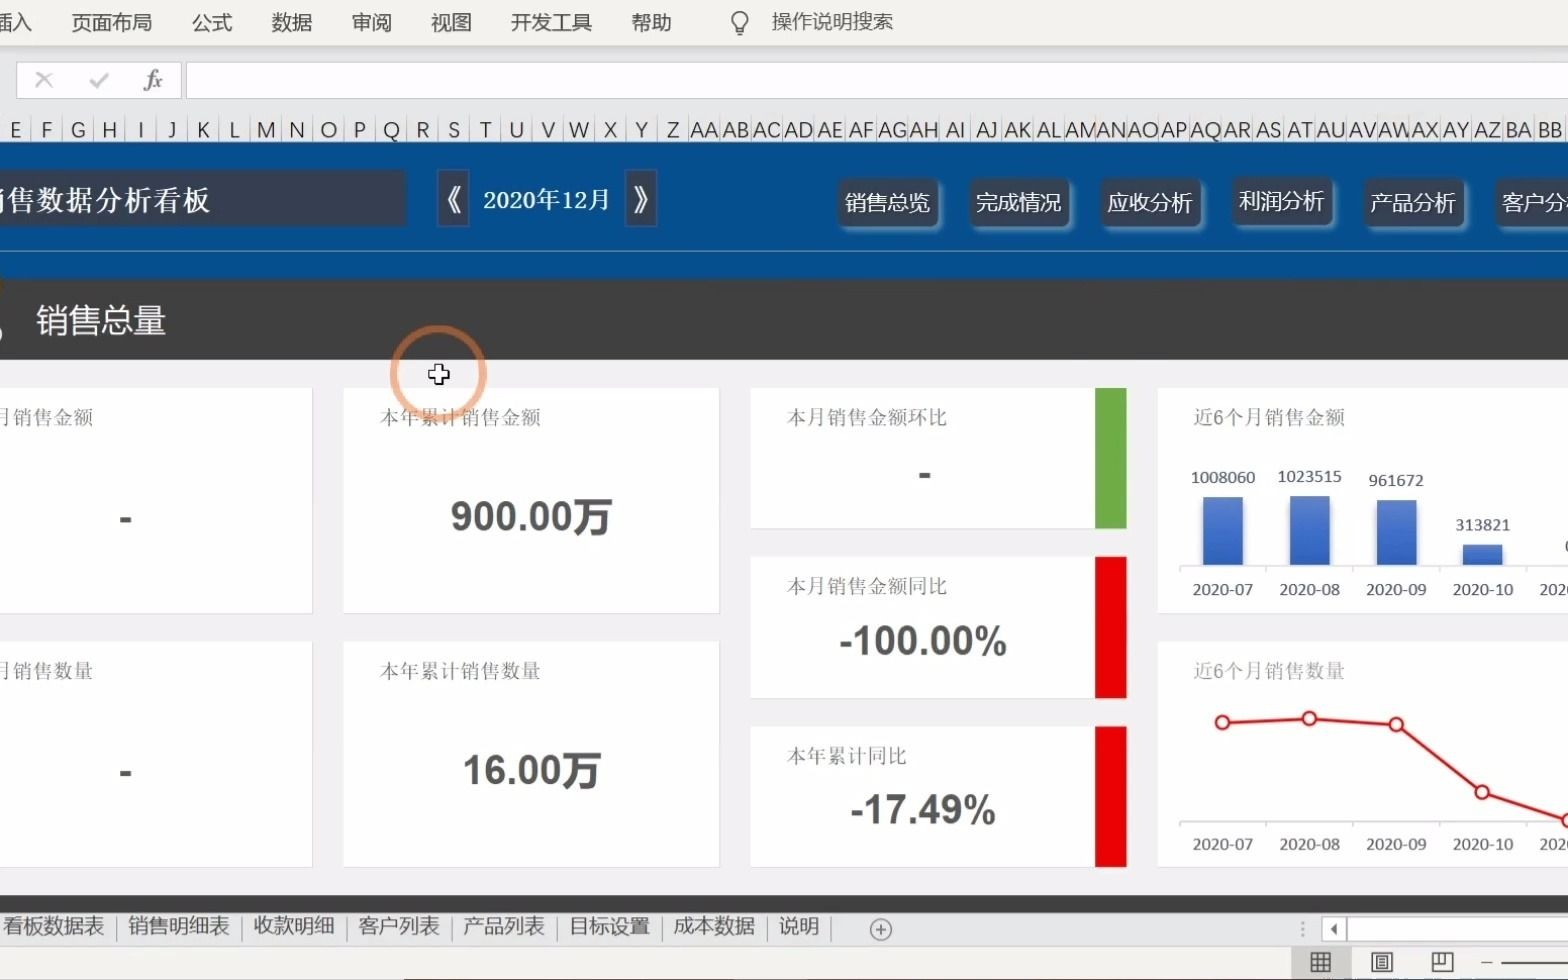1568x980 pixels.
Task: Click the -100.00% year-over-year value
Action: click(x=923, y=641)
